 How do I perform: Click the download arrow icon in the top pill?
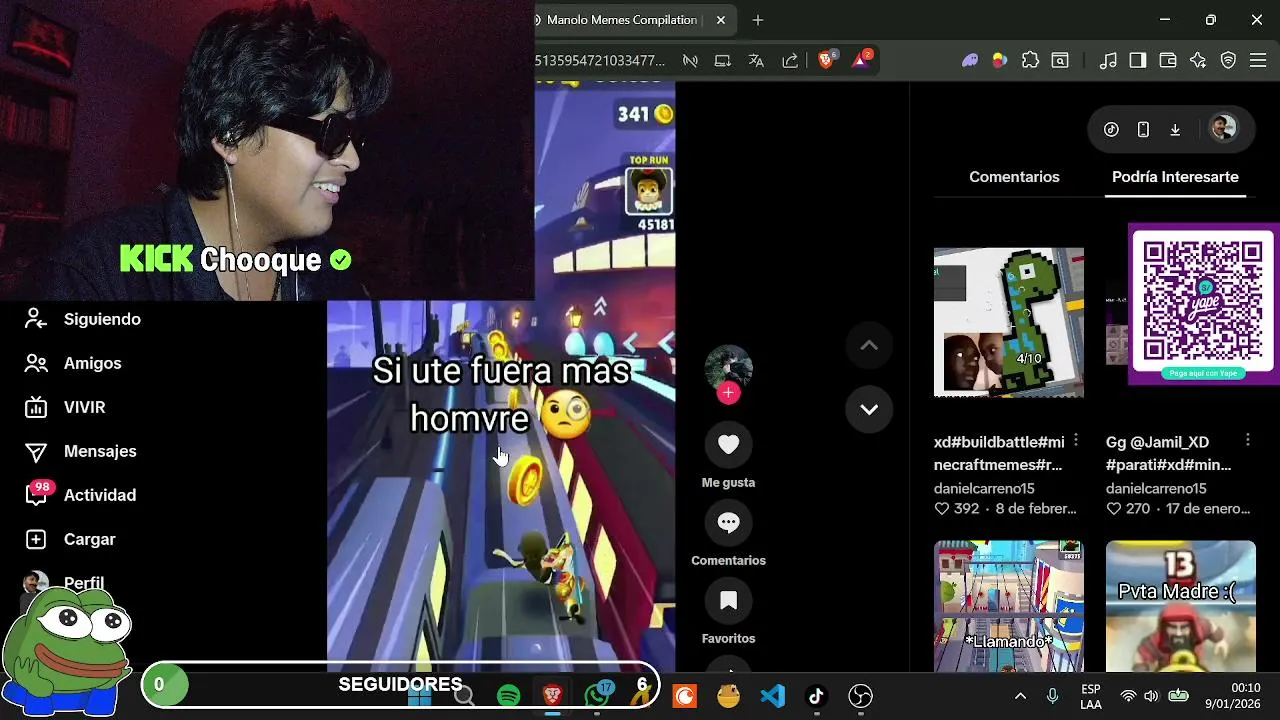click(x=1175, y=129)
